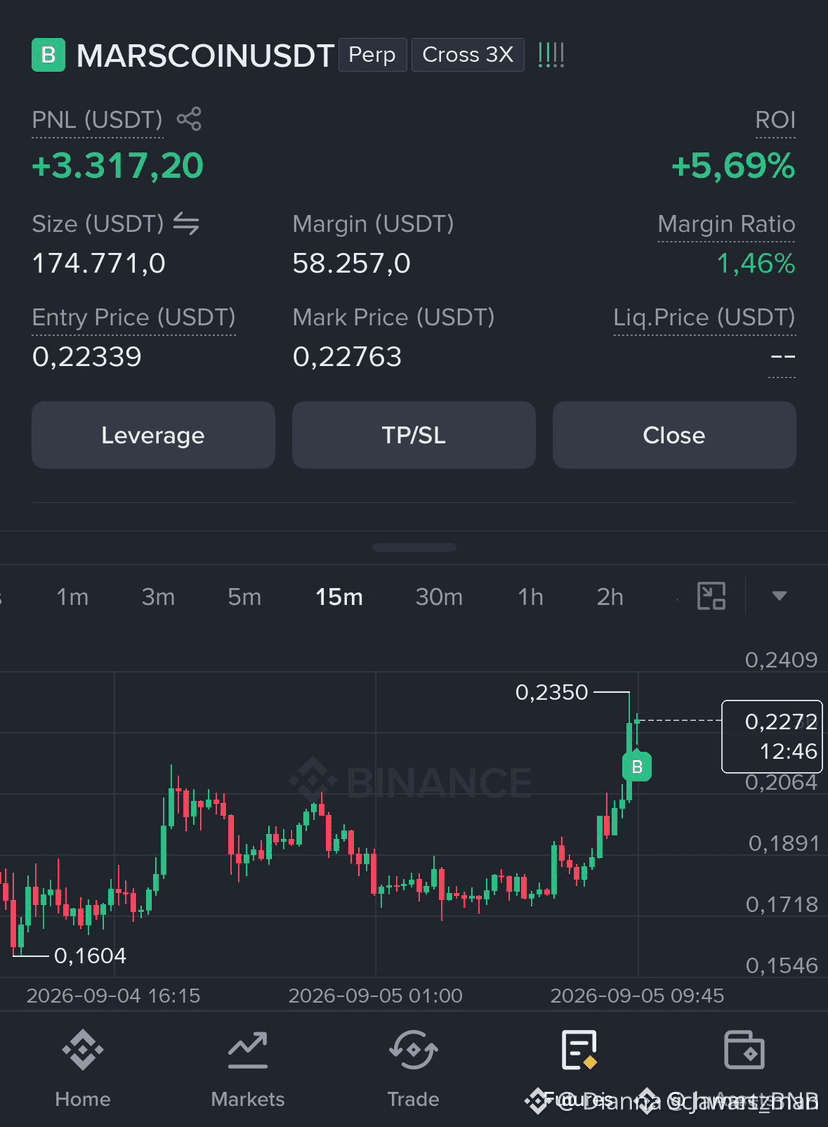Open chart fullscreen expand icon
Image resolution: width=828 pixels, height=1127 pixels.
click(x=712, y=596)
